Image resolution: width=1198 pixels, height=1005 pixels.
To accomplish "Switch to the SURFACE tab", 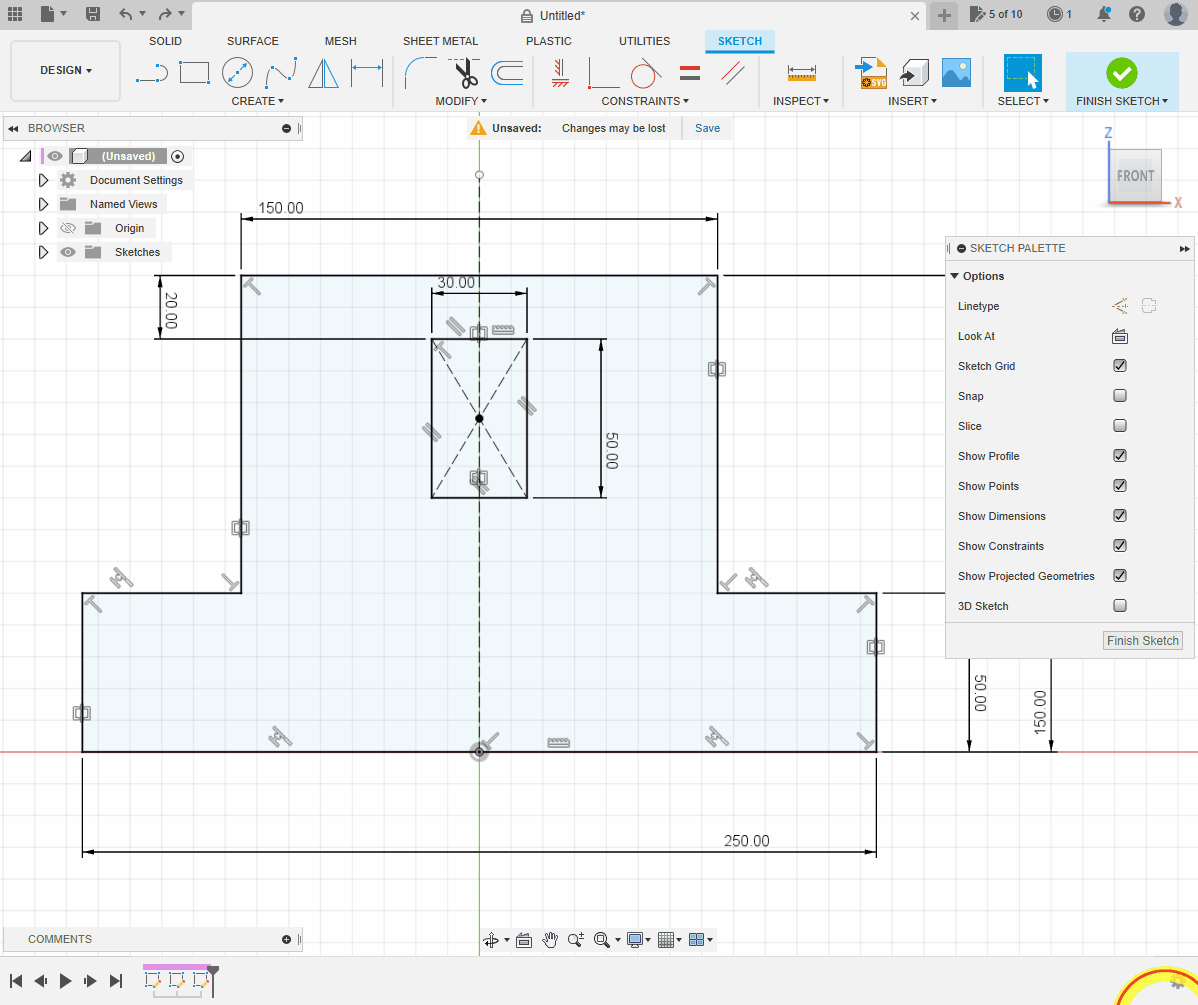I will 252,41.
